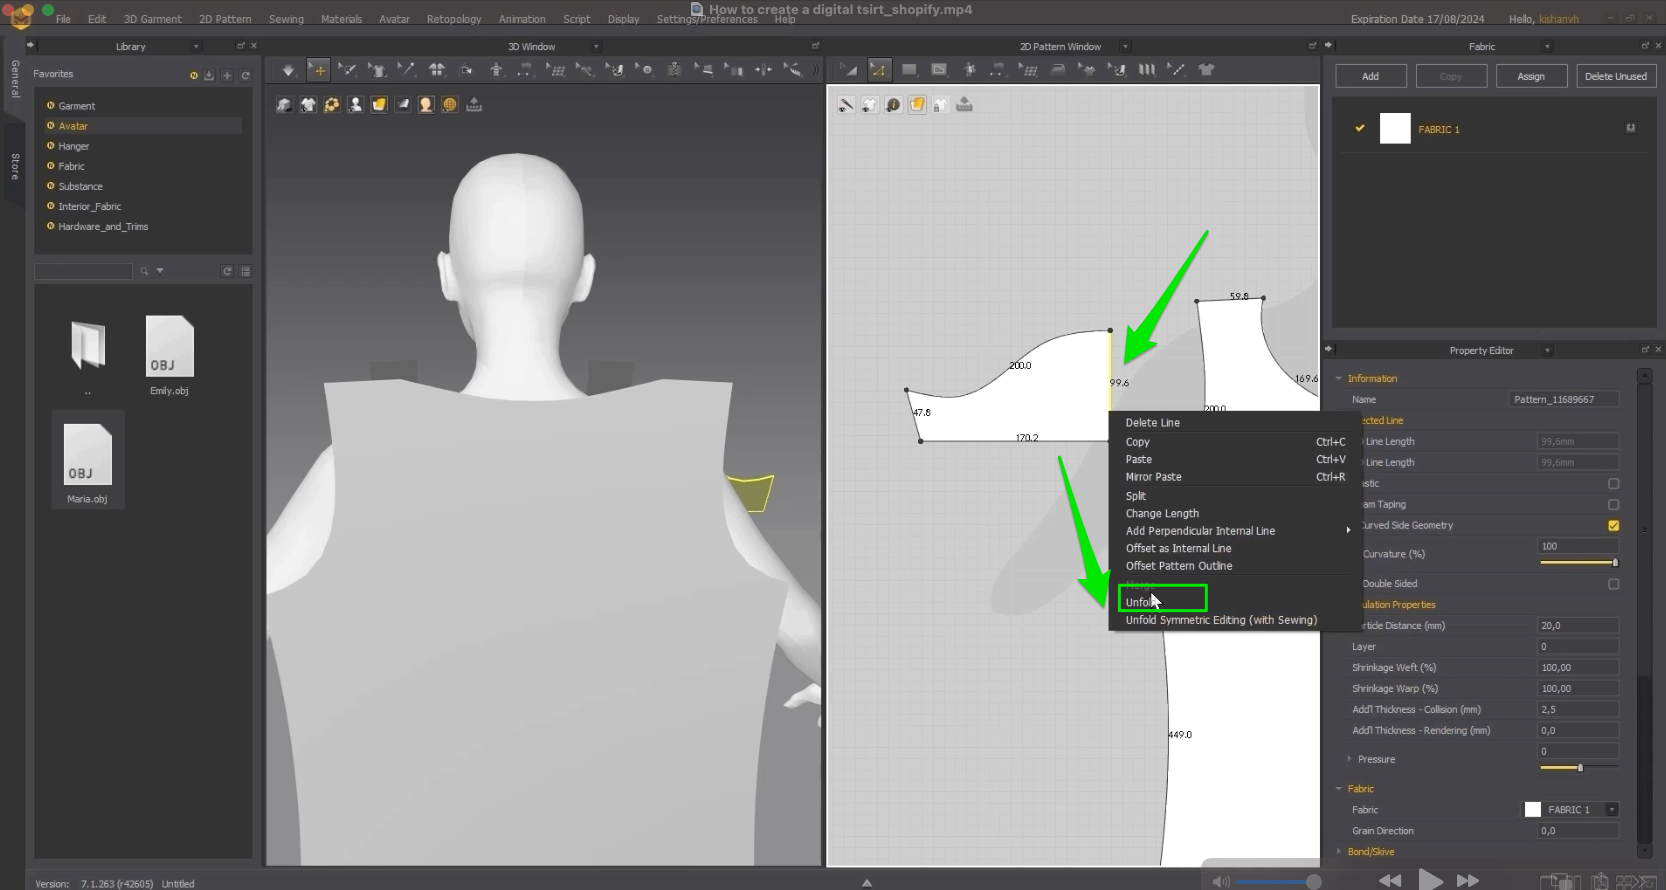
Task: Select the Select/Move tool in 3D toolbar
Action: pos(318,70)
